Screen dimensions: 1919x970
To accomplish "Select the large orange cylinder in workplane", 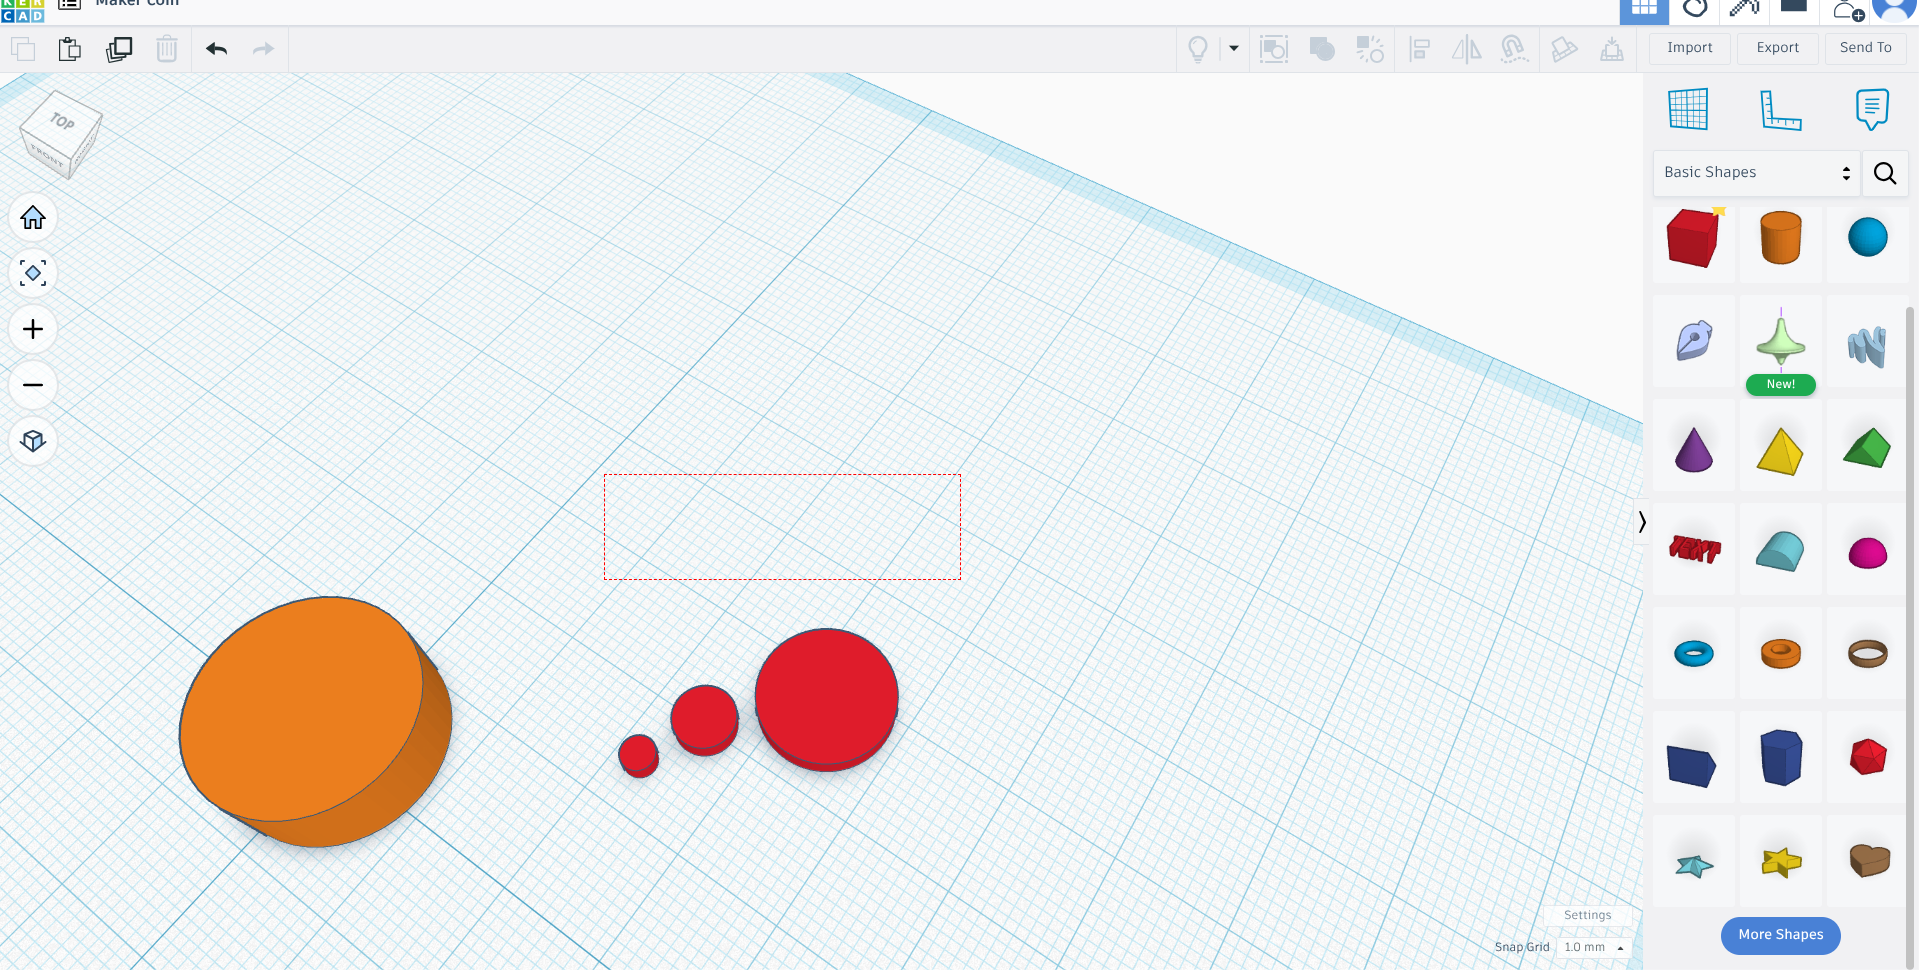I will [x=315, y=722].
